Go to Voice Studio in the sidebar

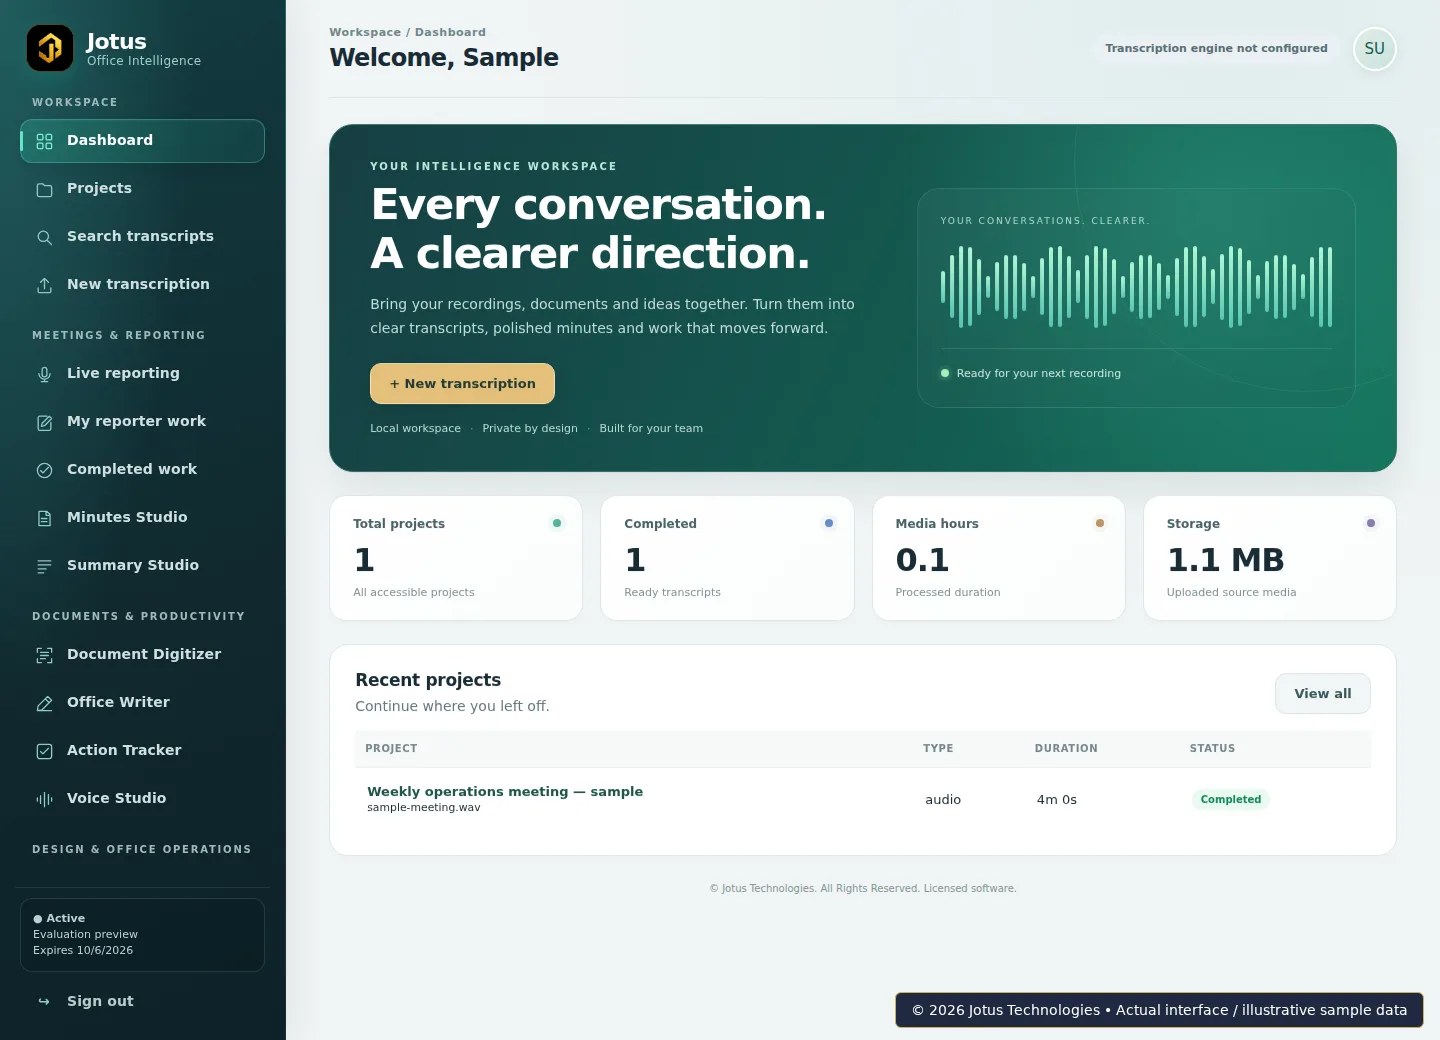click(x=142, y=798)
